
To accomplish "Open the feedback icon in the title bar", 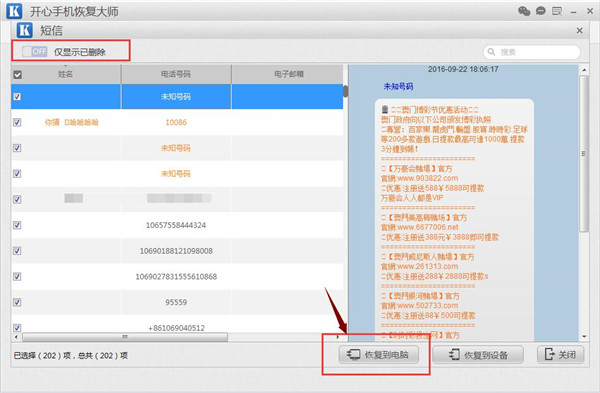I will click(557, 11).
